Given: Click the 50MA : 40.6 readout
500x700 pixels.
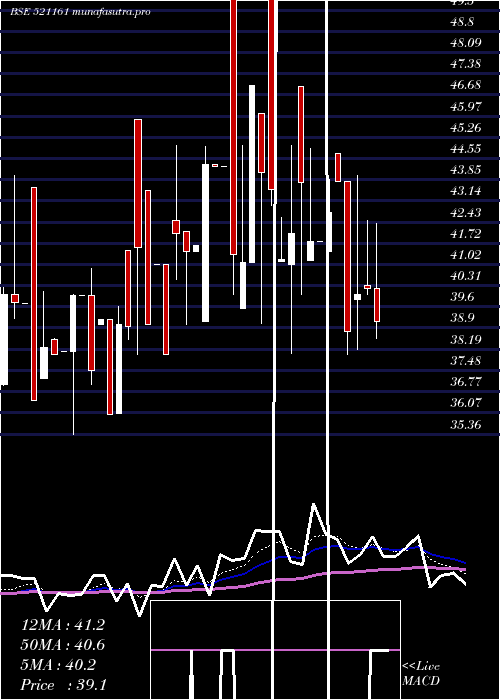Looking at the screenshot, I should pyautogui.click(x=63, y=645).
